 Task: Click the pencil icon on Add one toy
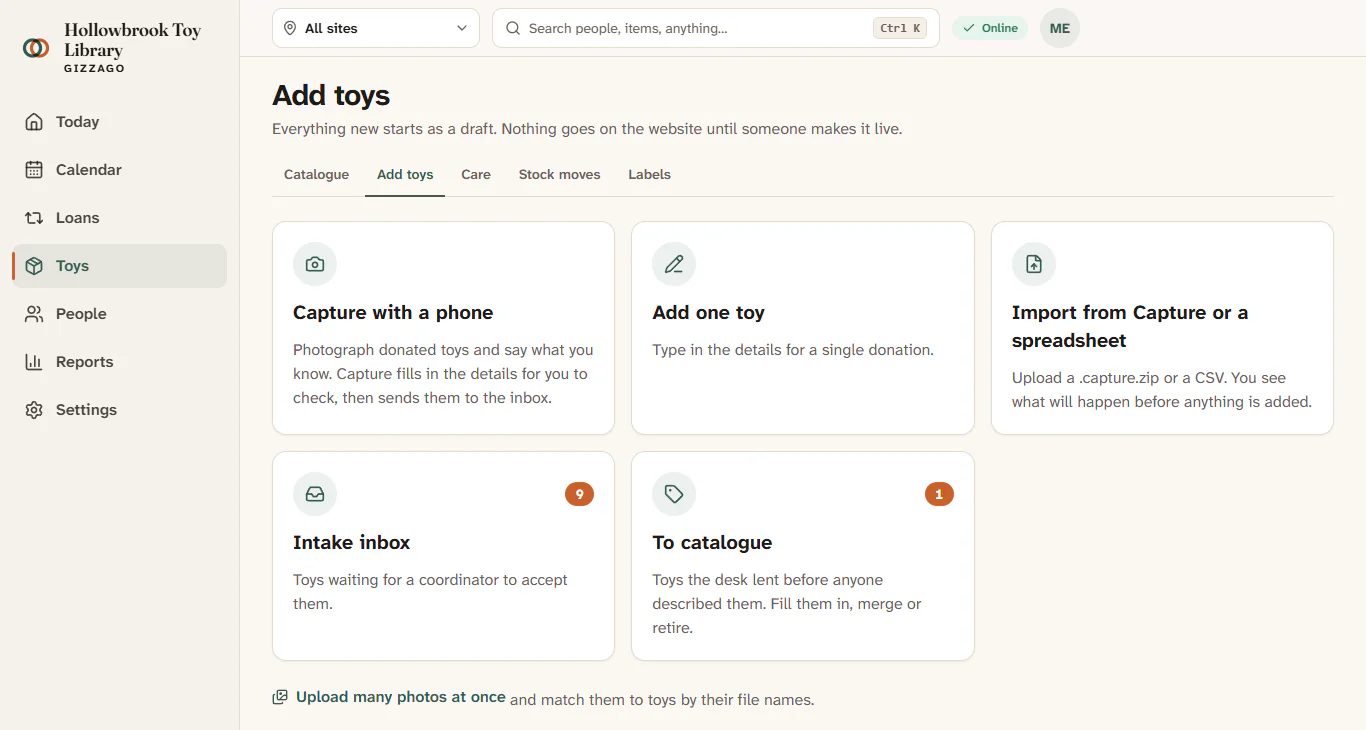[674, 264]
